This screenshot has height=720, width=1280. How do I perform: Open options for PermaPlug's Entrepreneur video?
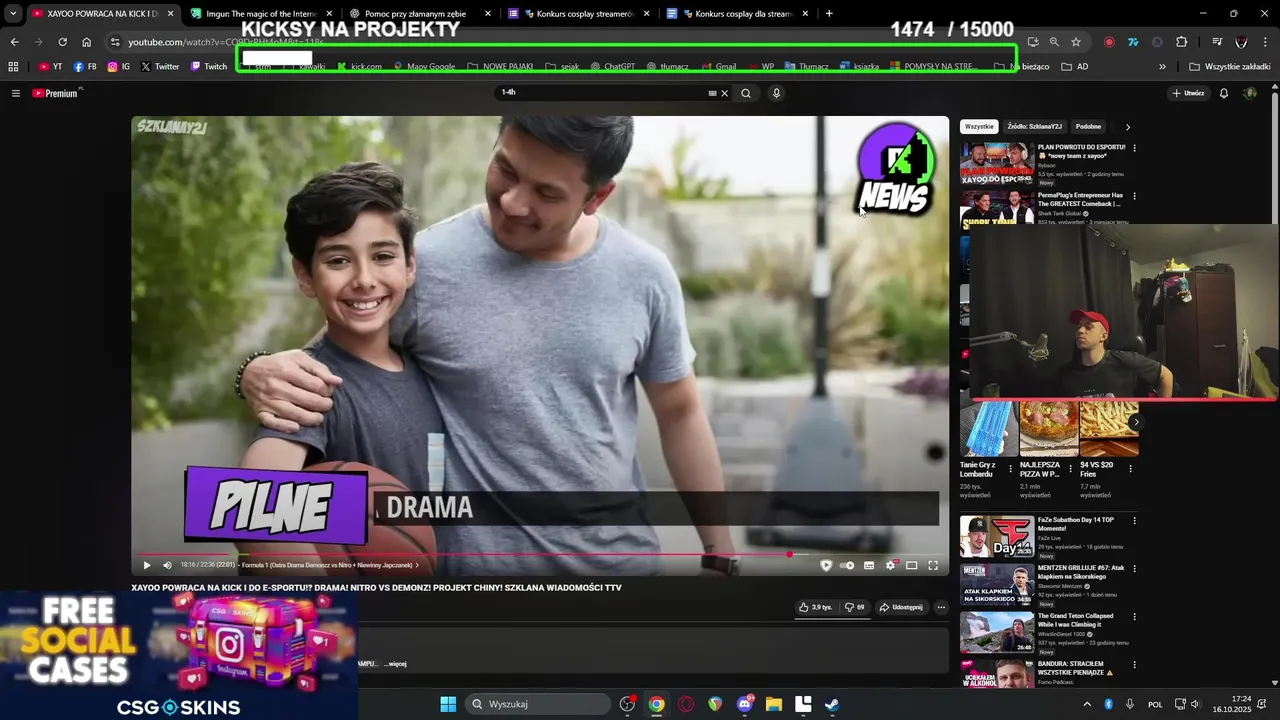pyautogui.click(x=1134, y=196)
